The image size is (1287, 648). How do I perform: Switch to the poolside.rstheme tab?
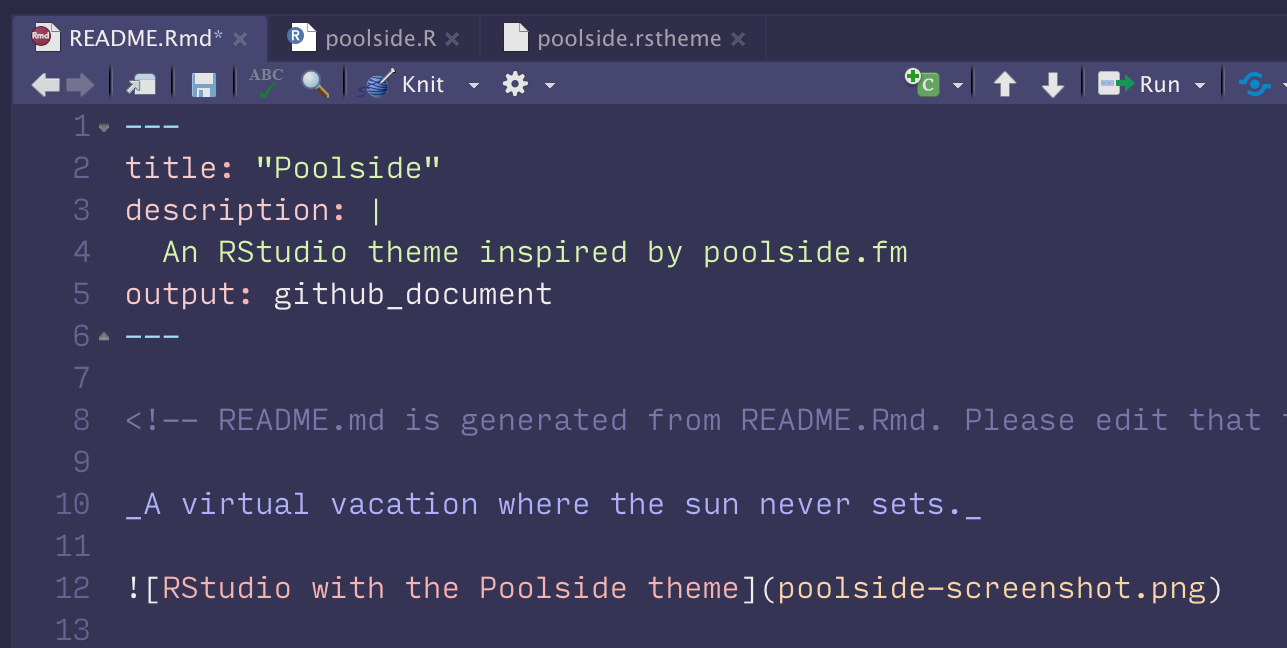[x=628, y=39]
